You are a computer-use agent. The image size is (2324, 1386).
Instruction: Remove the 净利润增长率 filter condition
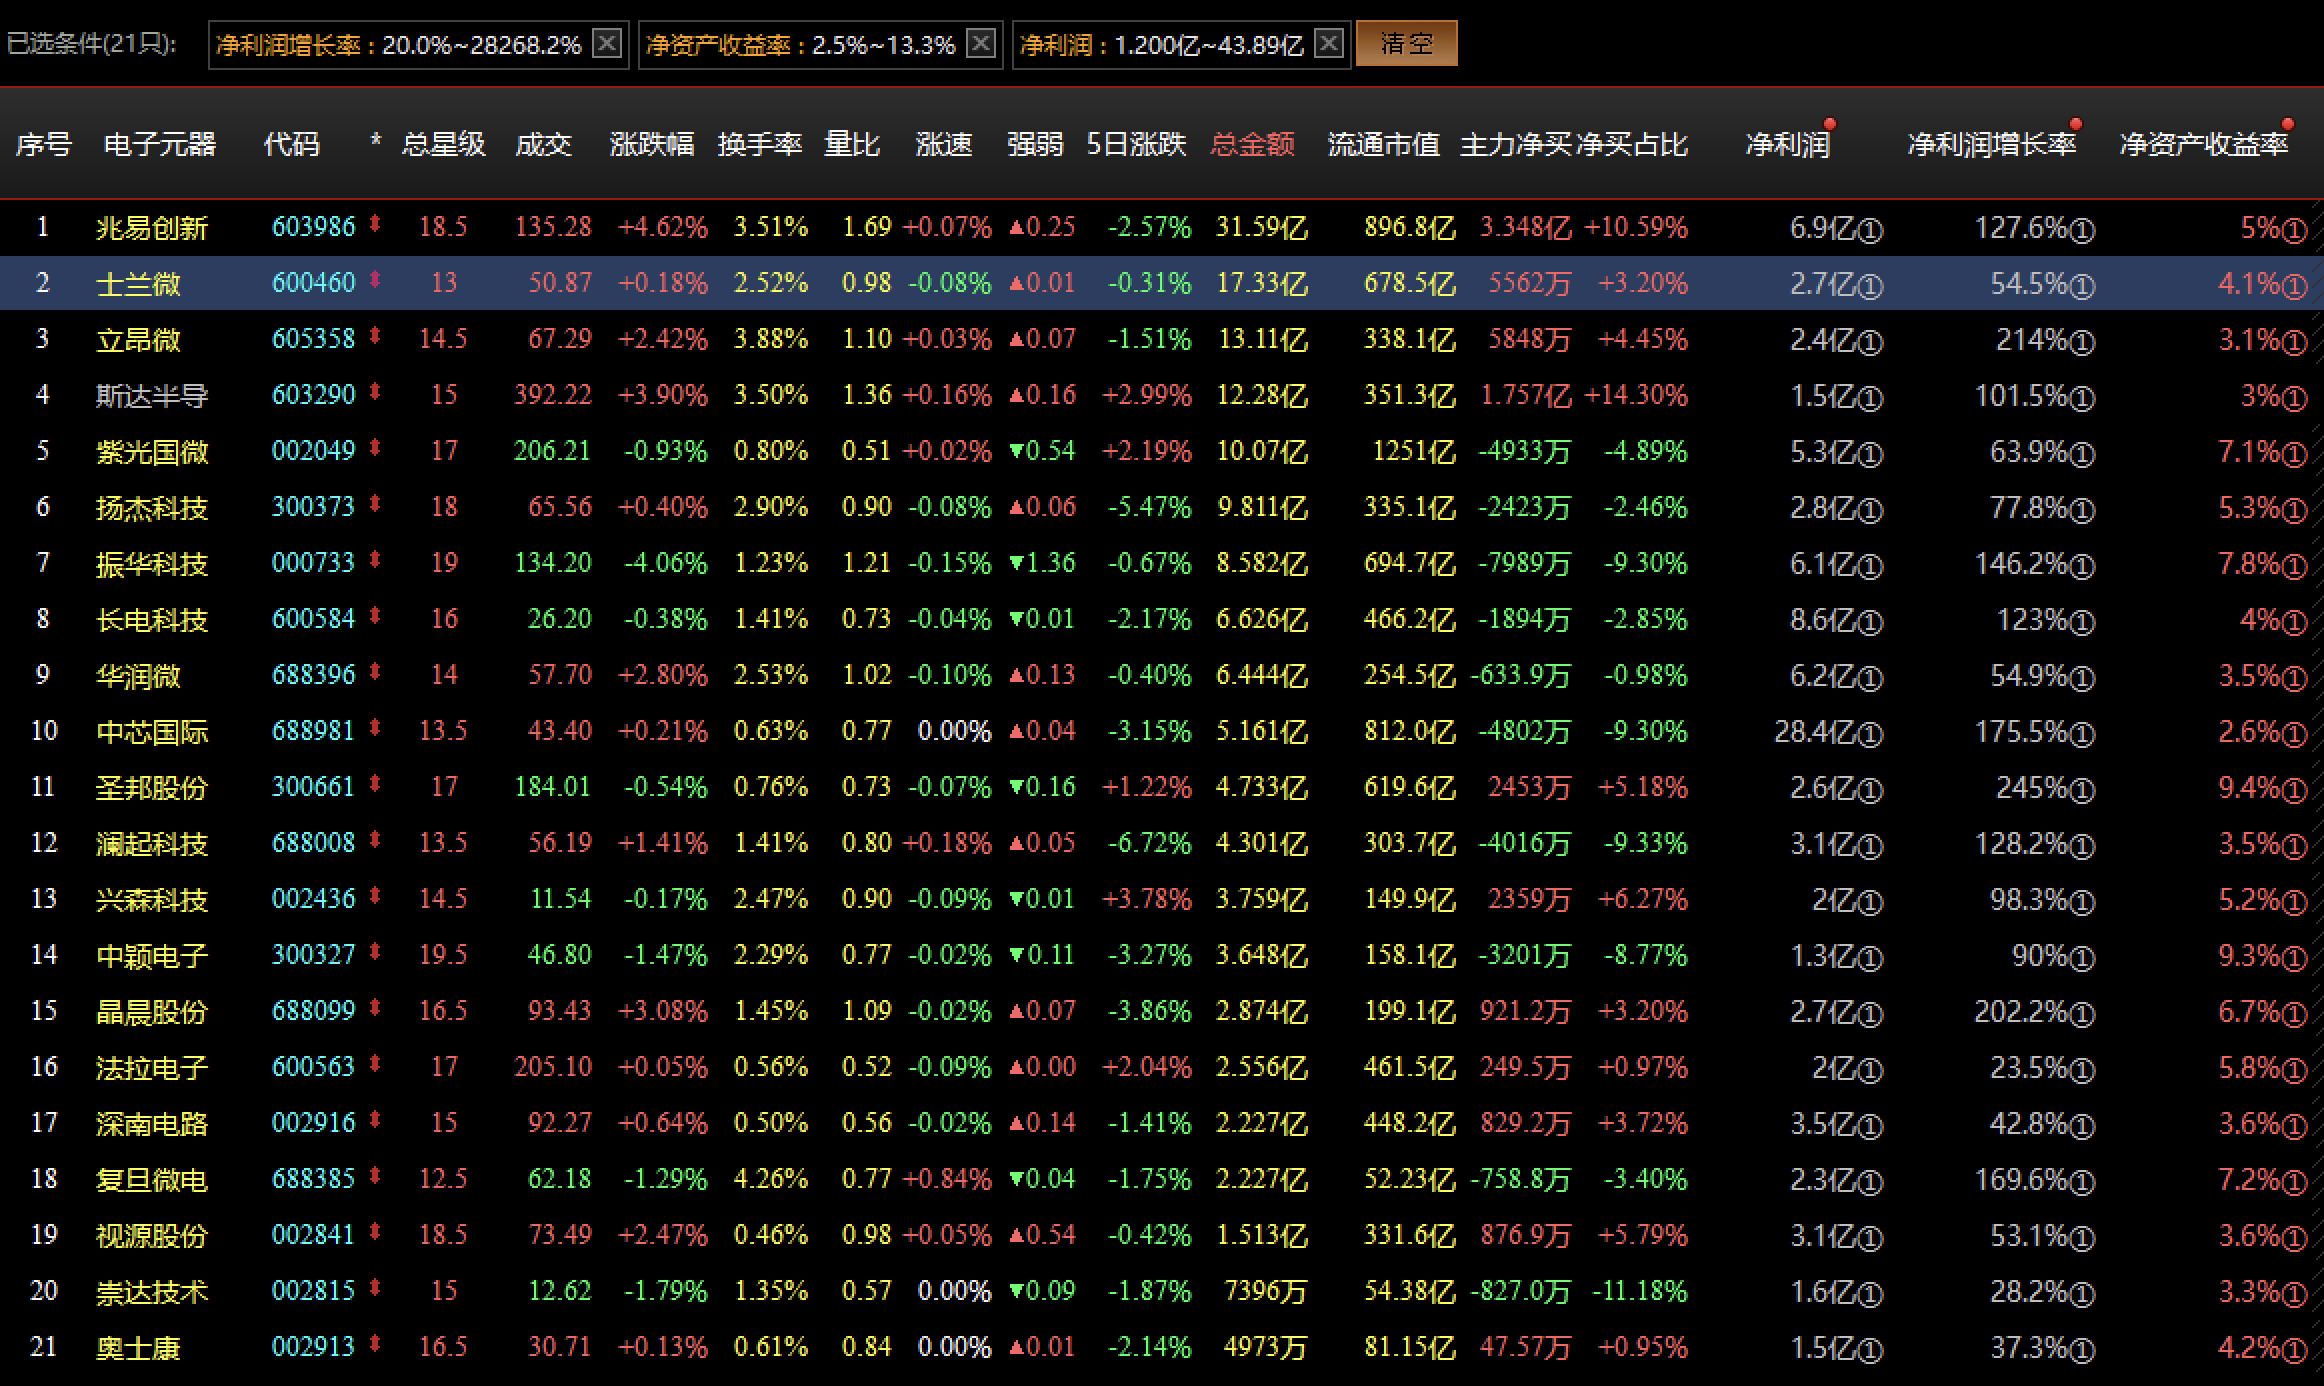tap(607, 43)
